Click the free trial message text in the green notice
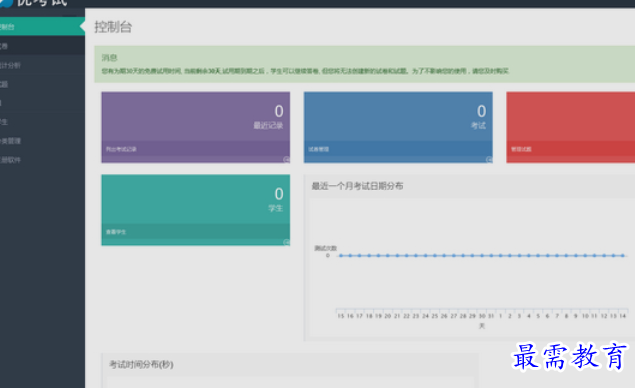 pyautogui.click(x=305, y=71)
